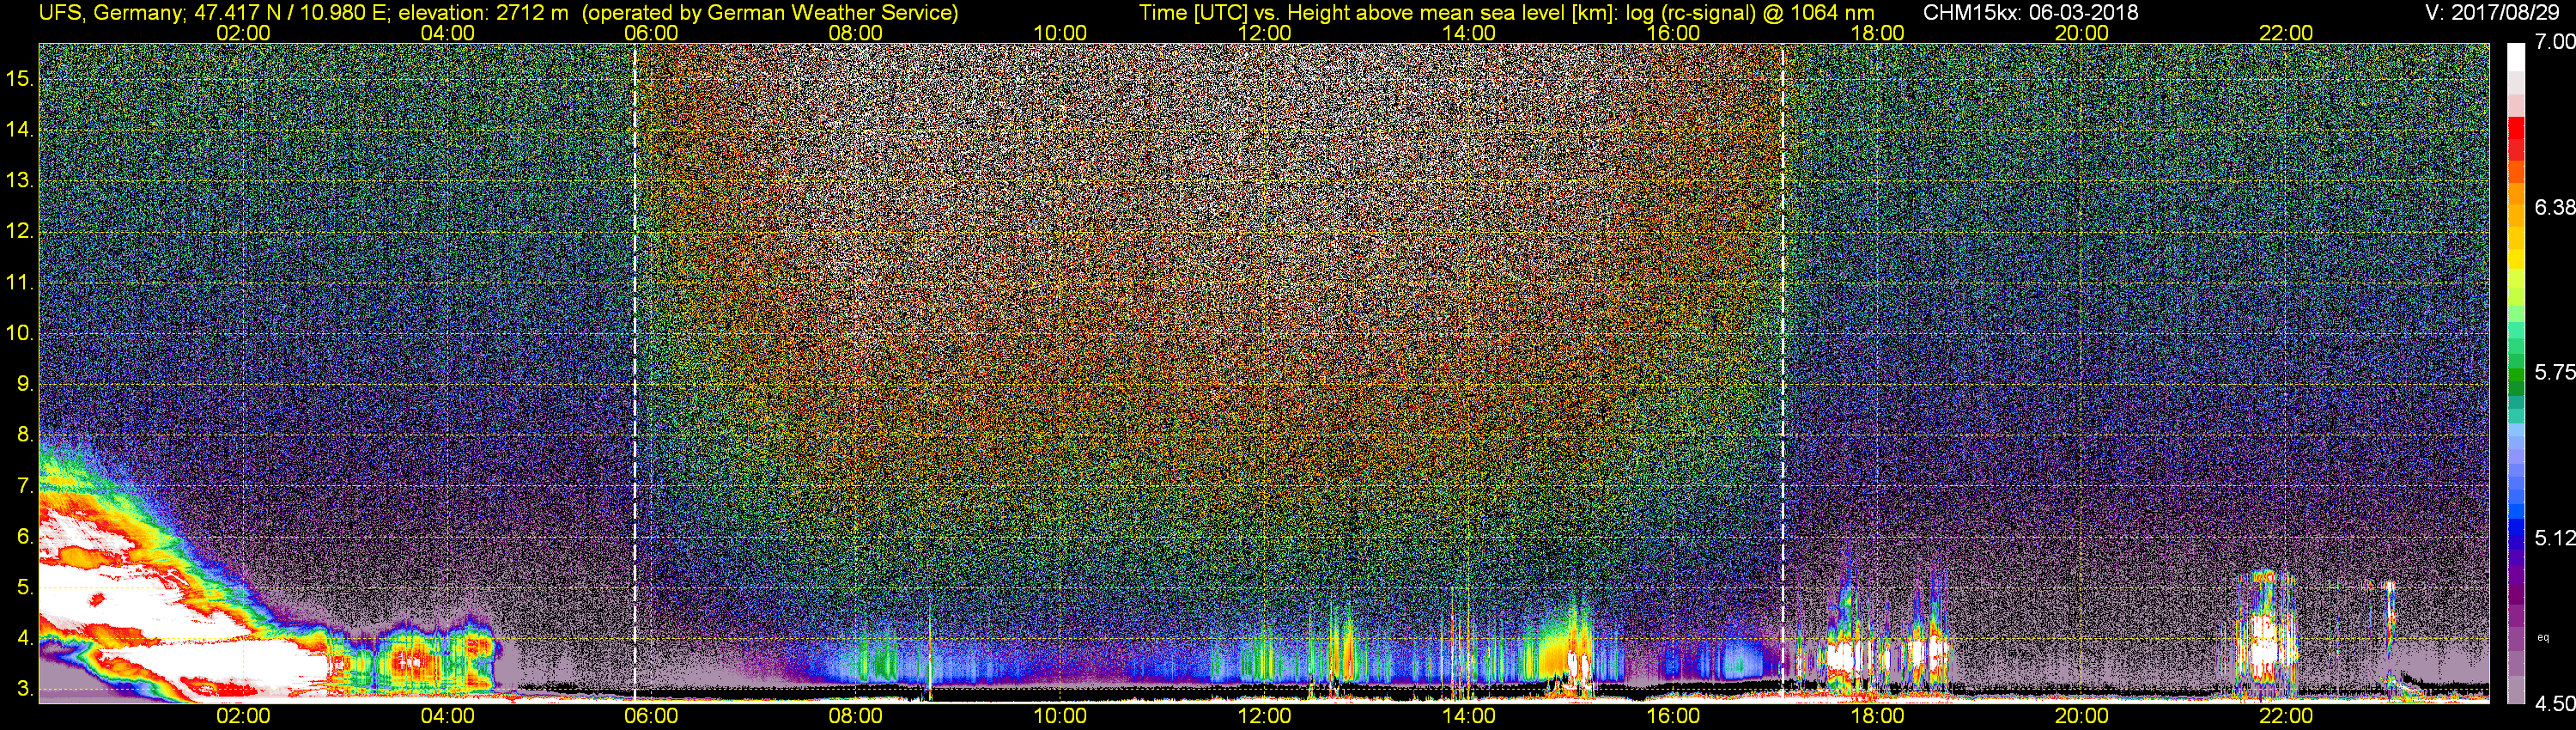This screenshot has height=730, width=2576.
Task: Click the height axis label '14.'
Action: point(20,129)
